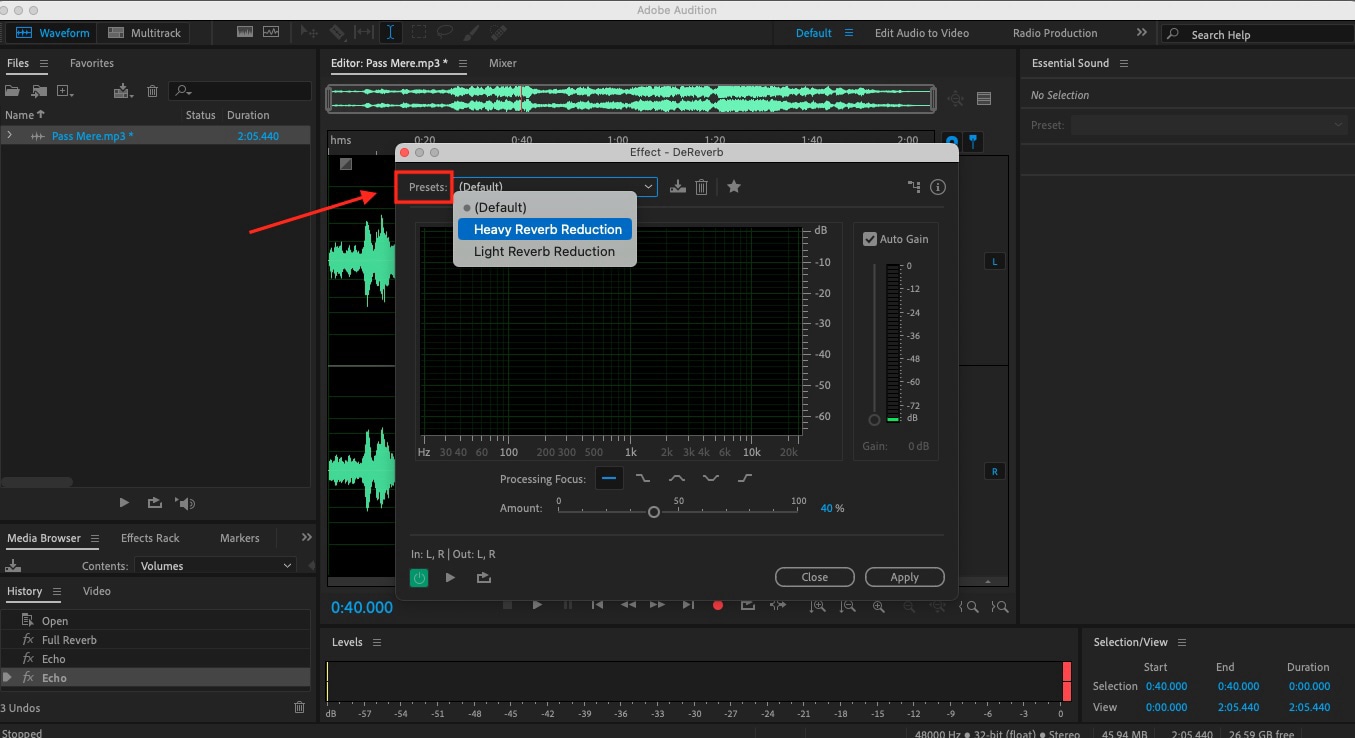Screen dimensions: 1355x738
Task: Toggle loop preview in DeReverb dialog
Action: pos(484,577)
